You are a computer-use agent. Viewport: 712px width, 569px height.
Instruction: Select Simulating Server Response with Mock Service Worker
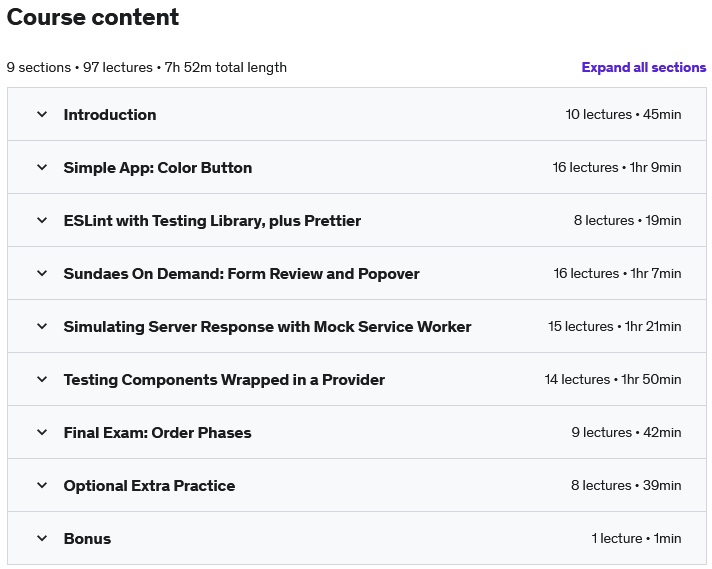pos(267,327)
